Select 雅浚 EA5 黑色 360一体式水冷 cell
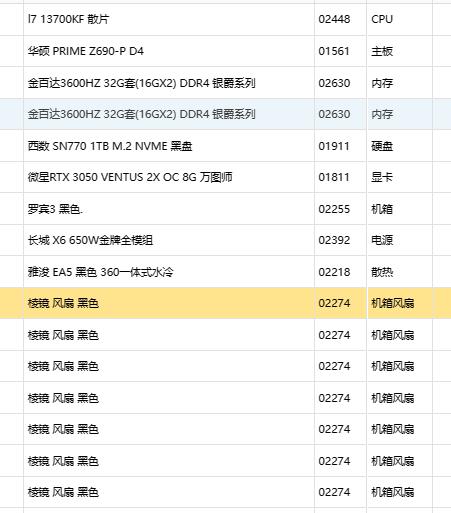The height and width of the screenshot is (513, 451). point(169,272)
